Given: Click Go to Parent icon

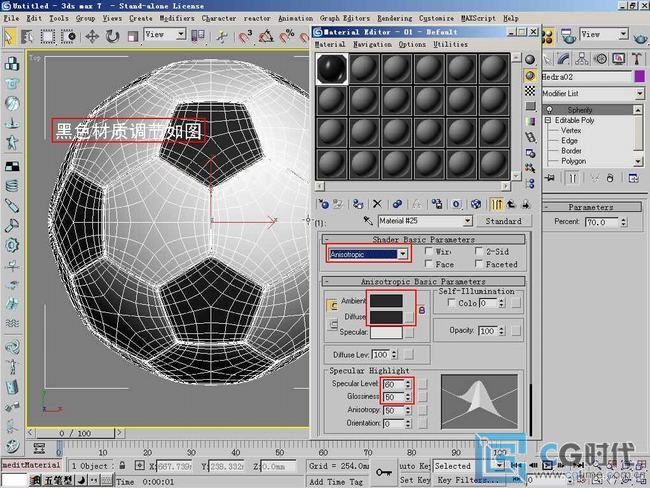Looking at the screenshot, I should [x=511, y=204].
